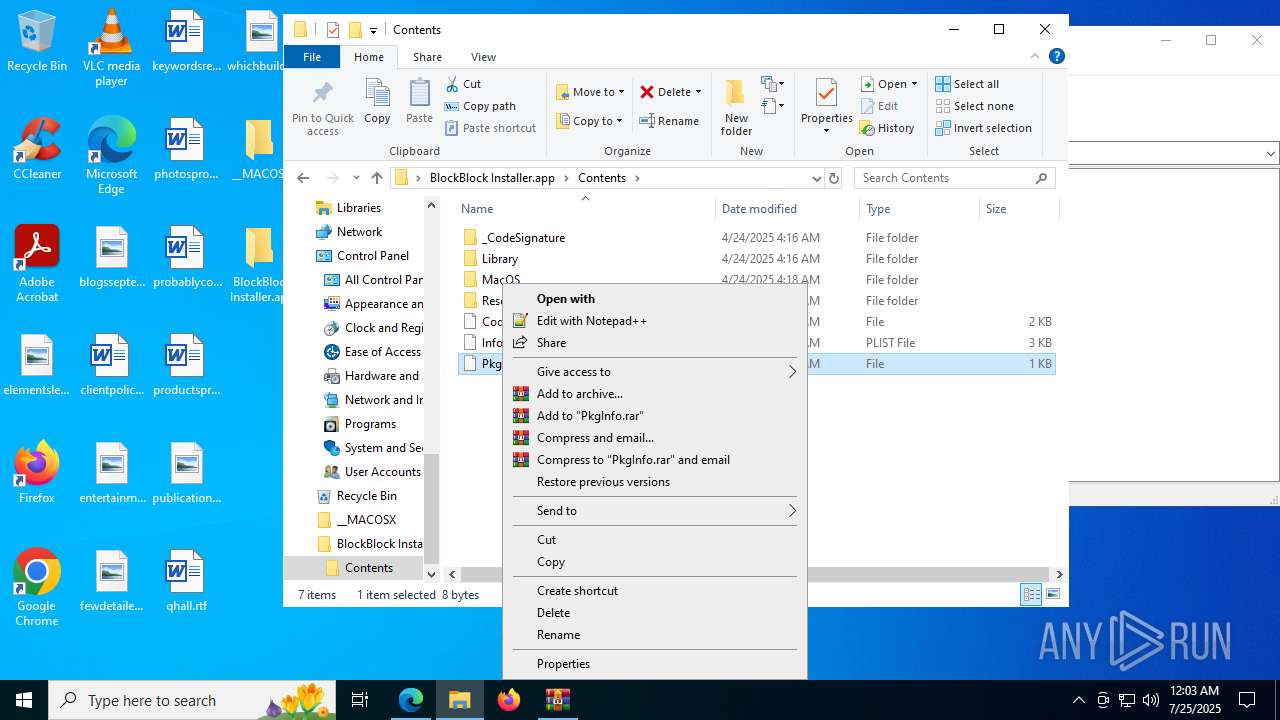Click Edit in the Open group
This screenshot has height=720, width=1280.
pos(879,106)
